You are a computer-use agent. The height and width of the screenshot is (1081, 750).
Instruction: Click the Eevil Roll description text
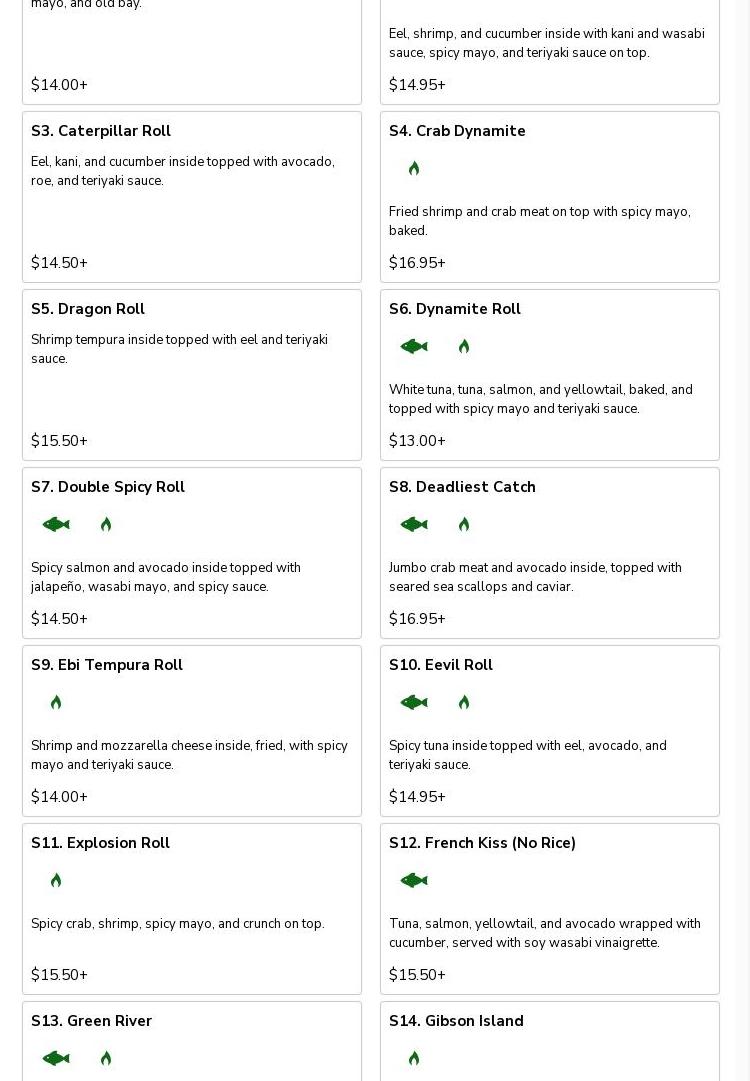(528, 755)
